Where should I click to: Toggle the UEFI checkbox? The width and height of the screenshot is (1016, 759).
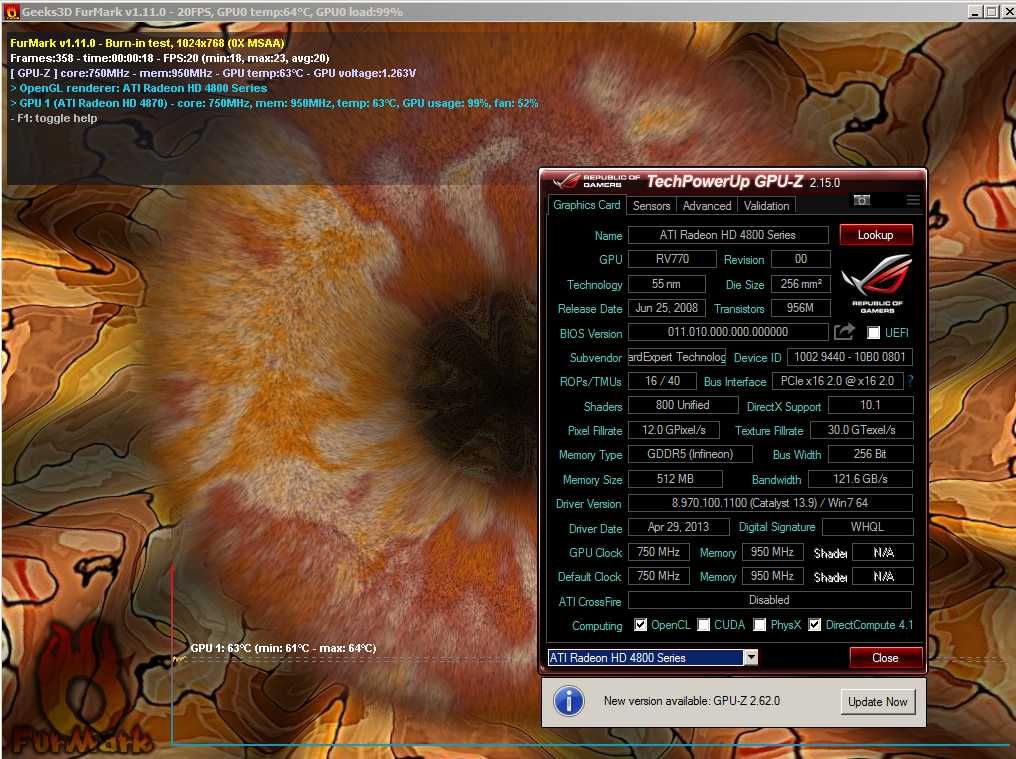tap(873, 333)
